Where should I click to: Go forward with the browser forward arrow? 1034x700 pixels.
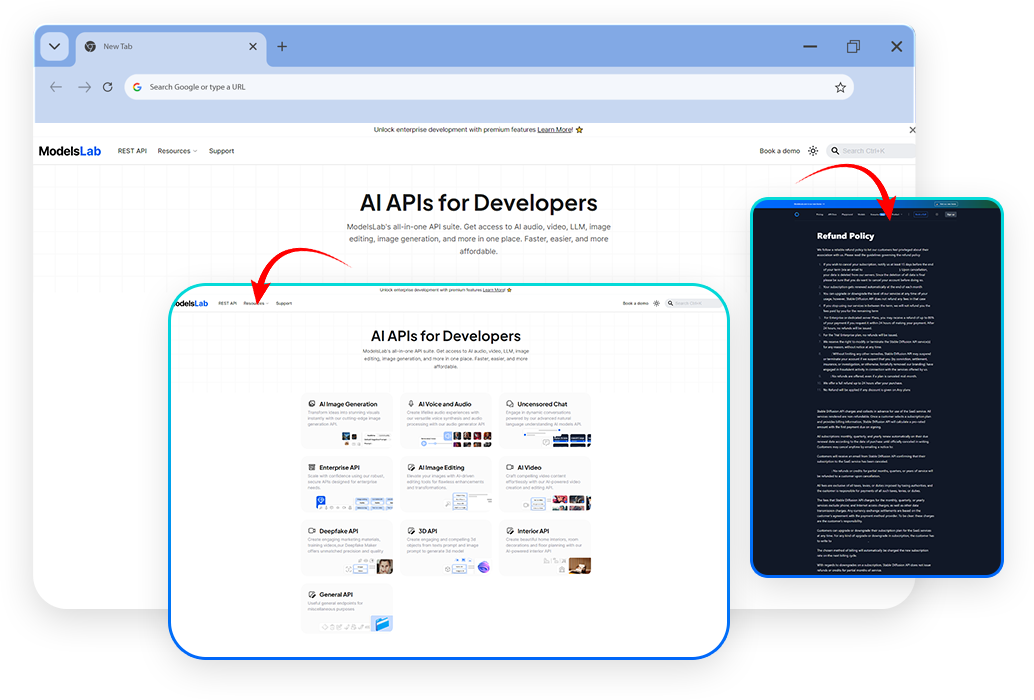click(84, 87)
